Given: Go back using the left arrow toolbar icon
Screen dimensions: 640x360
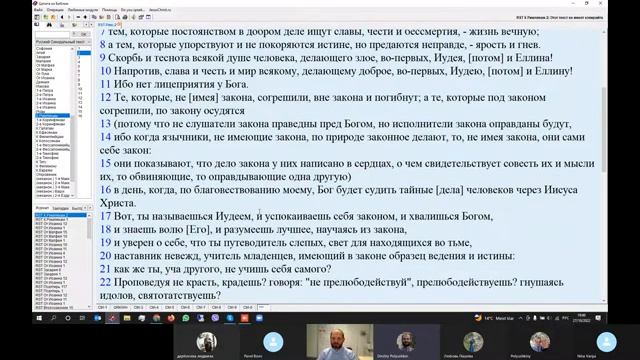Looking at the screenshot, I should pos(62,17).
